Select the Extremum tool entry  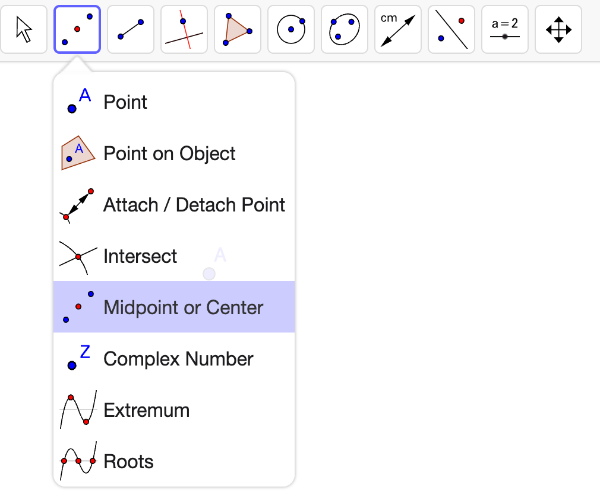[174, 410]
